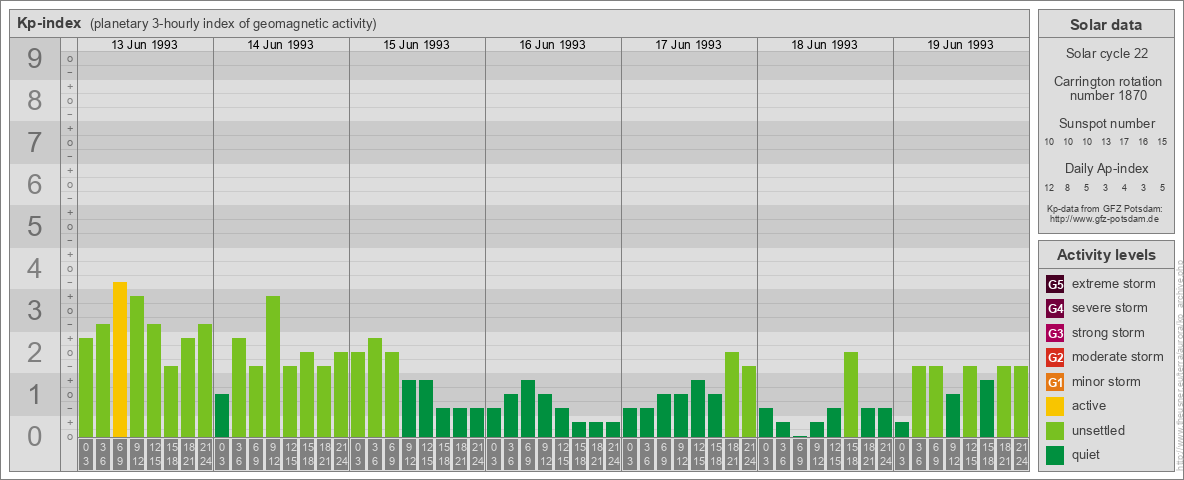
Task: Click the G5 extreme storm legend icon
Action: [x=1055, y=284]
